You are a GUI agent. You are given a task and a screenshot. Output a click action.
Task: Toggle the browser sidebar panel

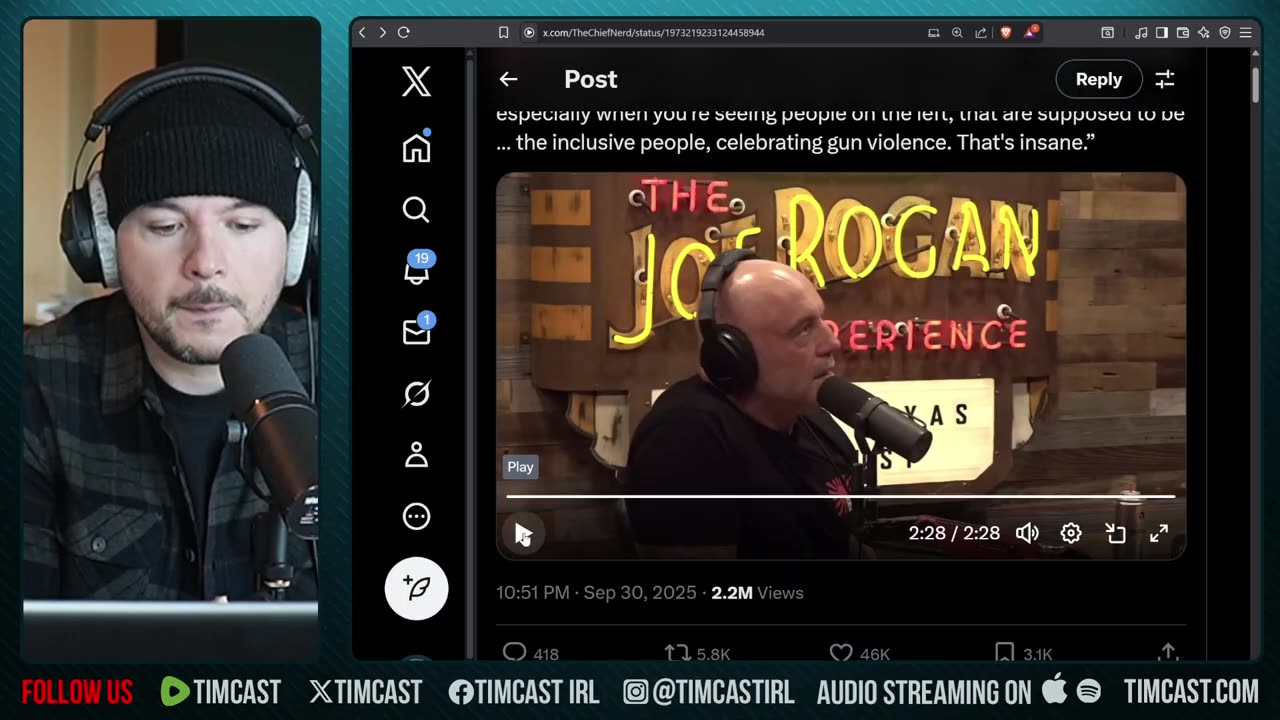pyautogui.click(x=1162, y=32)
